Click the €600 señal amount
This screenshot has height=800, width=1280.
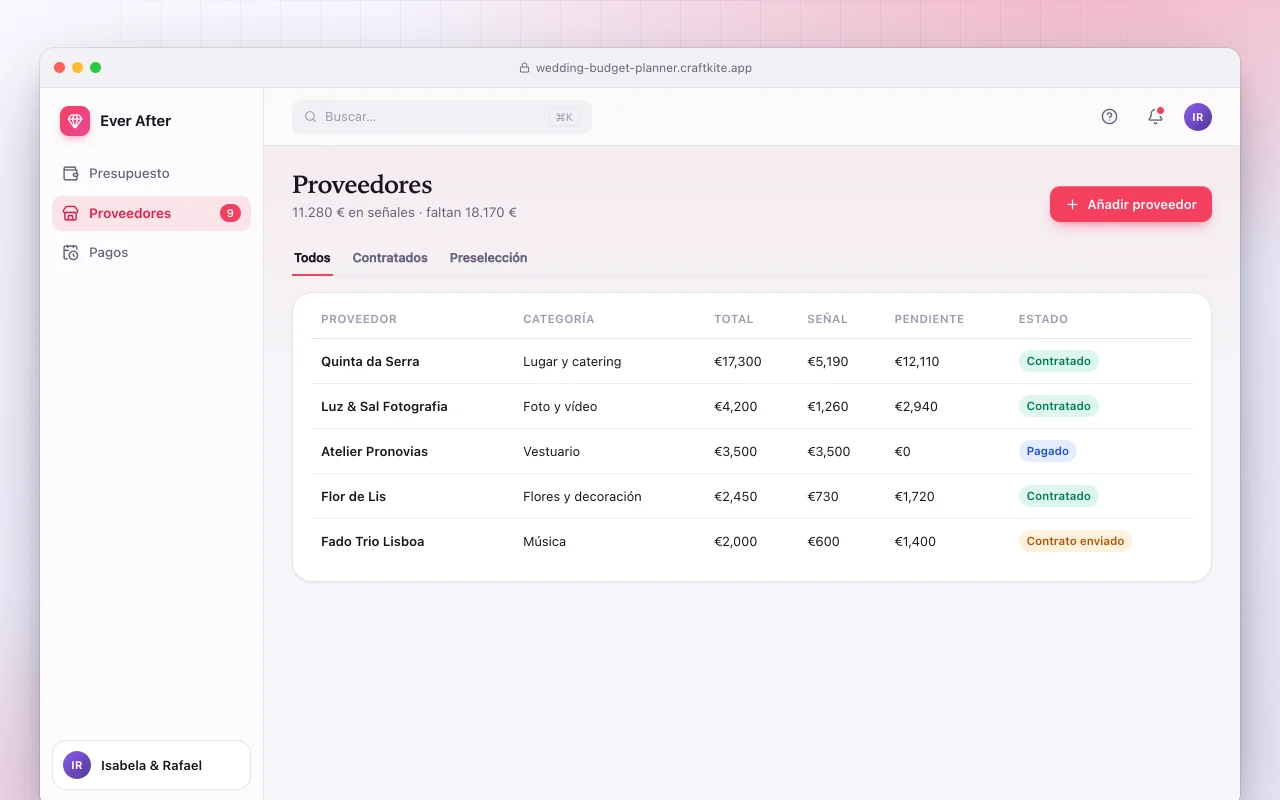pyautogui.click(x=823, y=541)
